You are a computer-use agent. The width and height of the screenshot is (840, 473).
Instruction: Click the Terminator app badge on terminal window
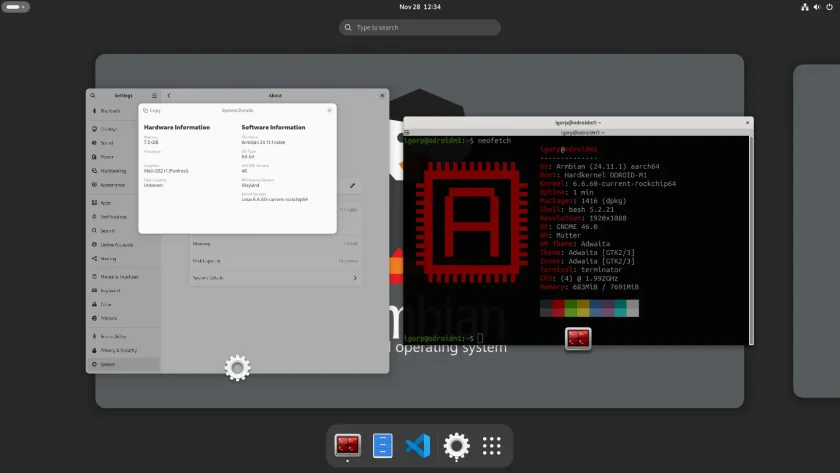[x=578, y=339]
